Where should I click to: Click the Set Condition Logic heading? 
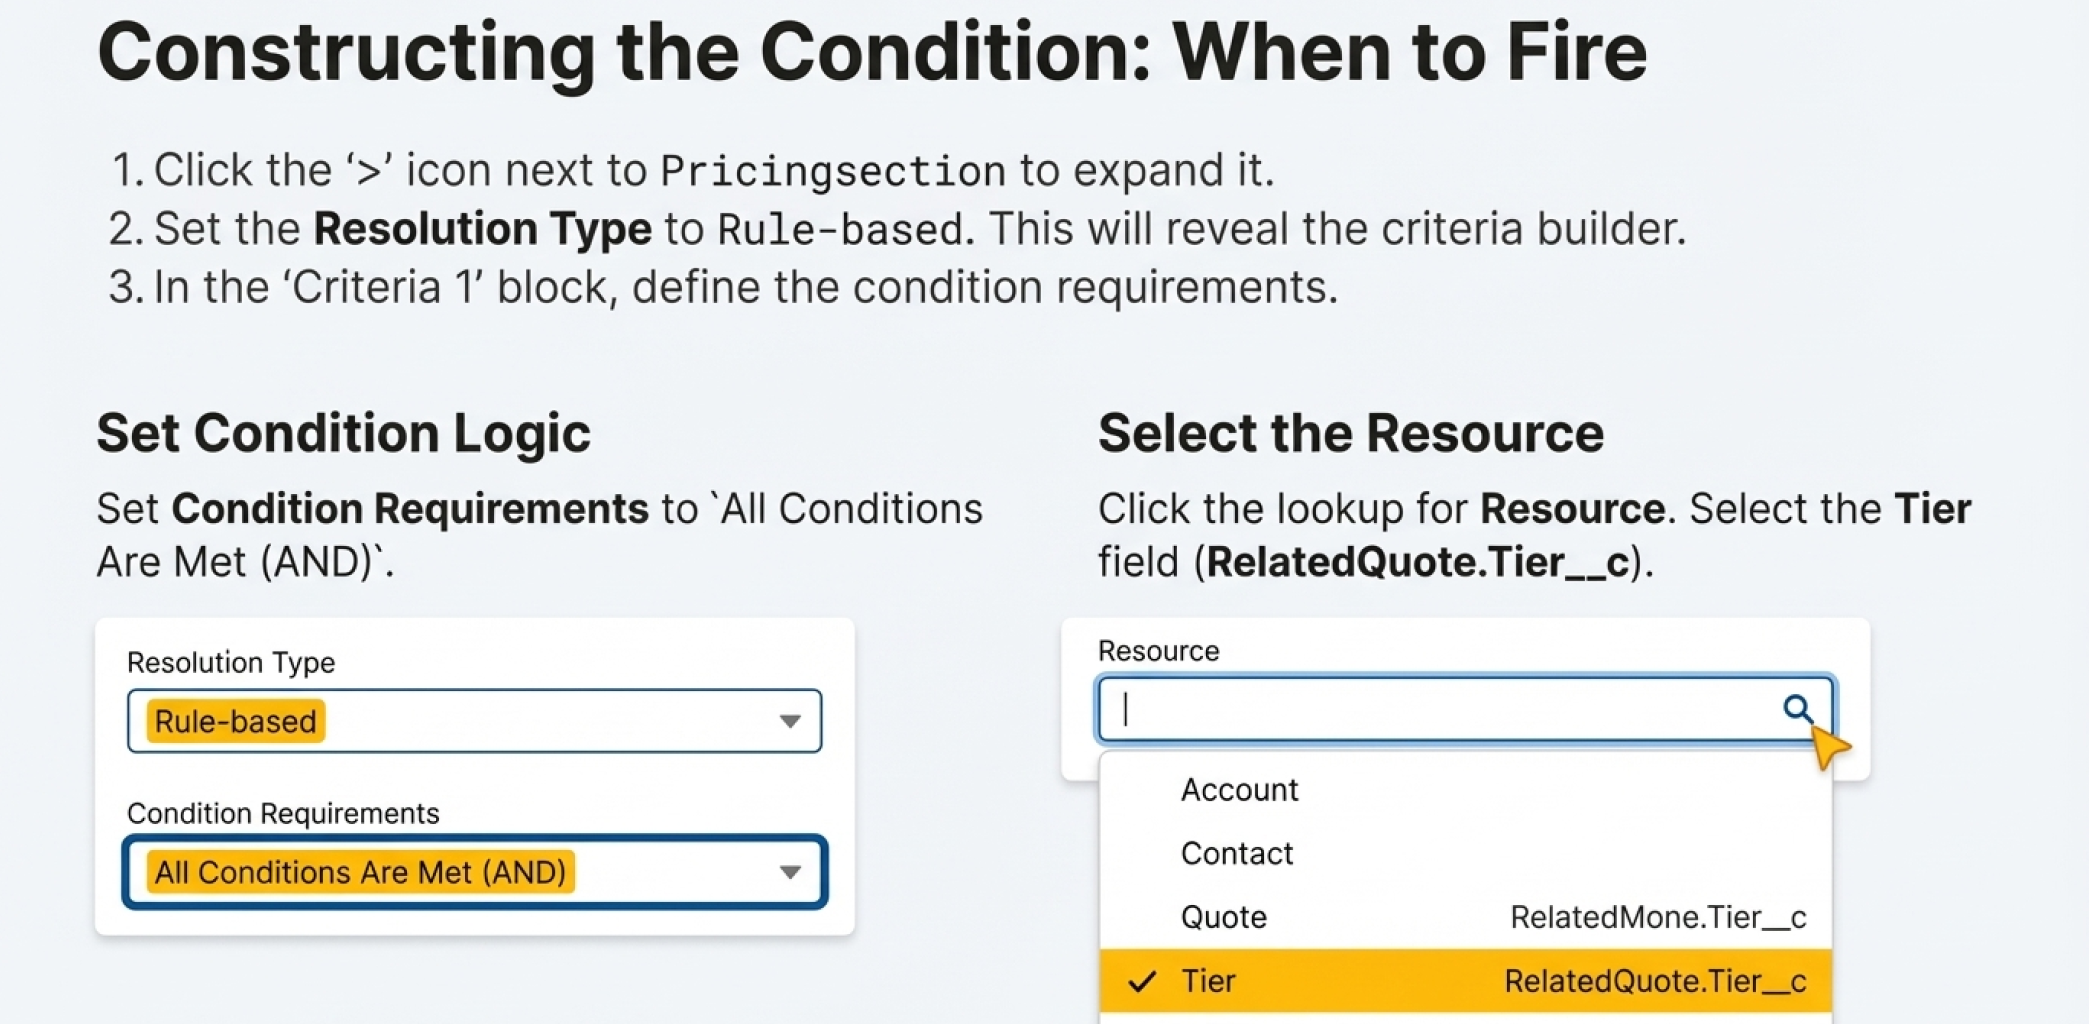(x=343, y=433)
